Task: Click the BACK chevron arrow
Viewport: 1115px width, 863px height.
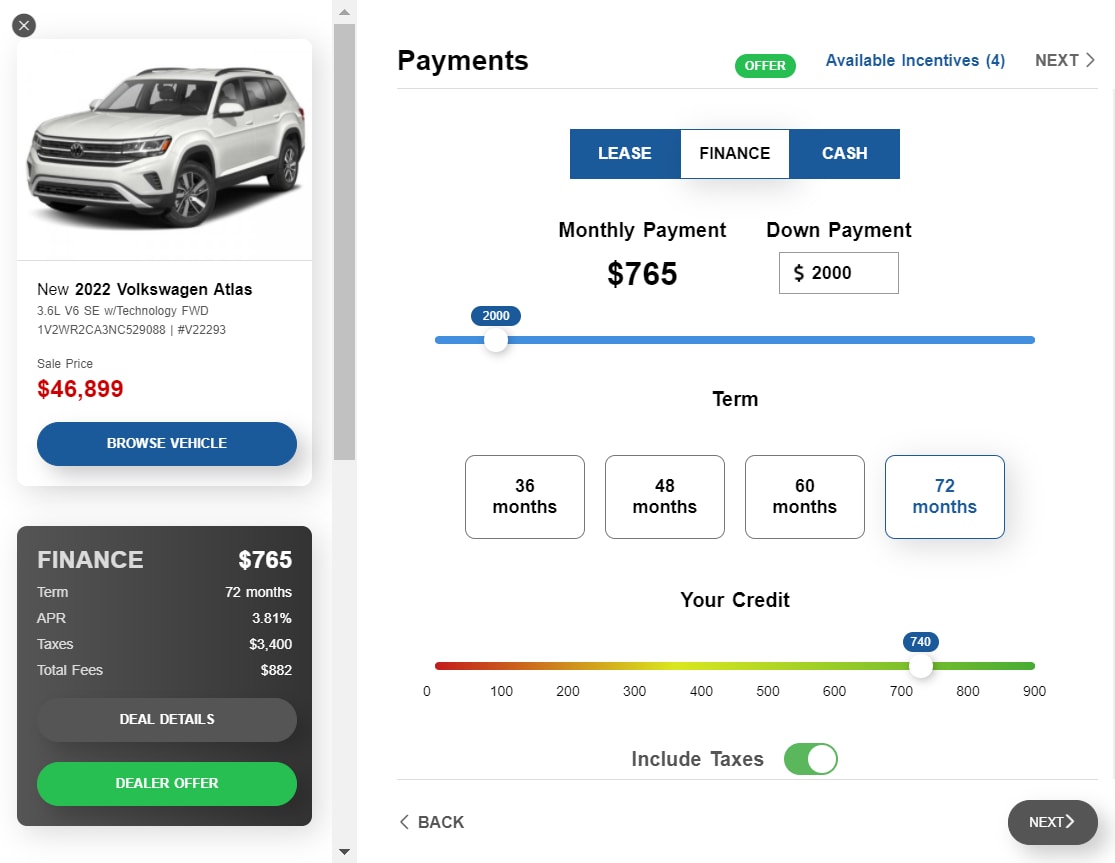Action: [405, 822]
